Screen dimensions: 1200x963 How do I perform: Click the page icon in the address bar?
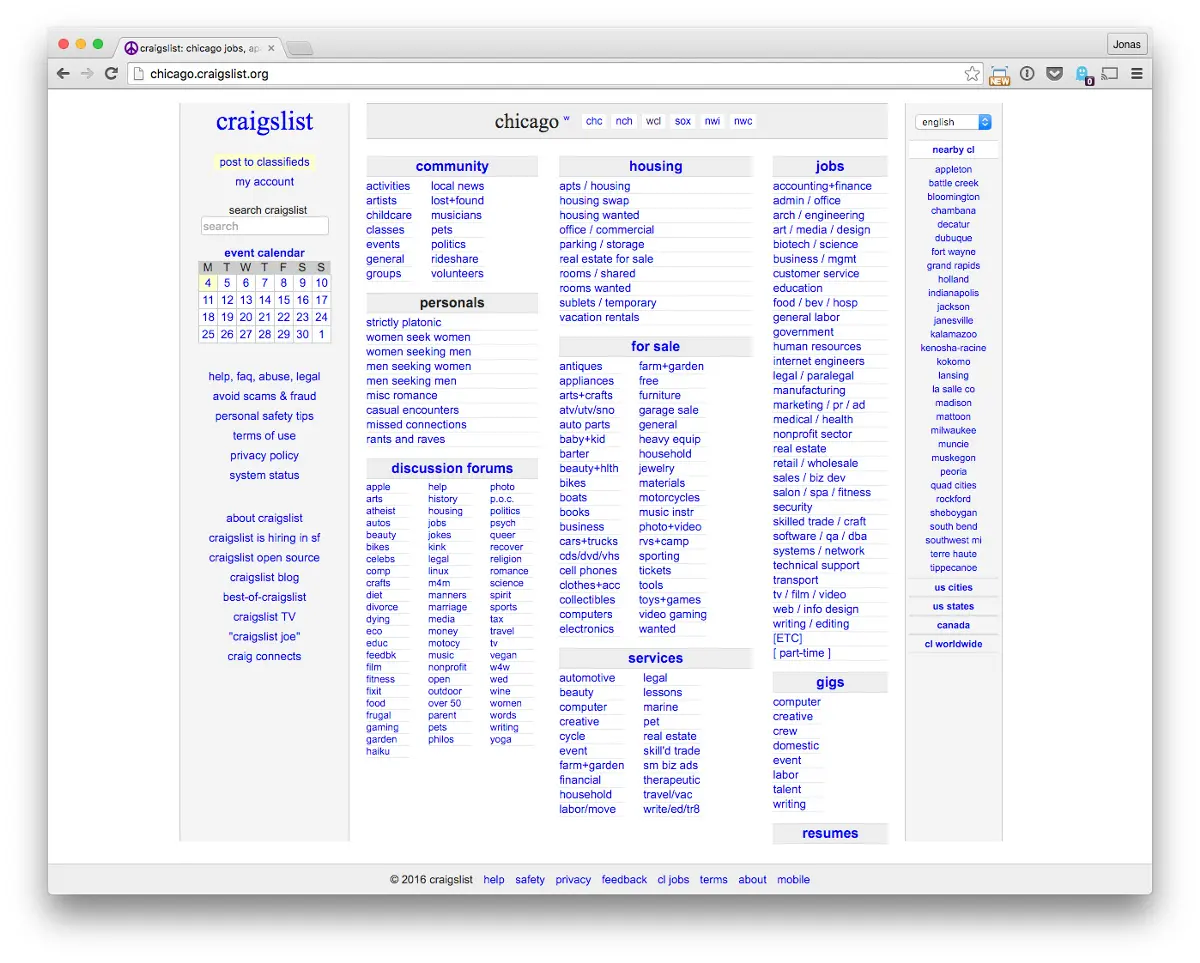pos(139,73)
